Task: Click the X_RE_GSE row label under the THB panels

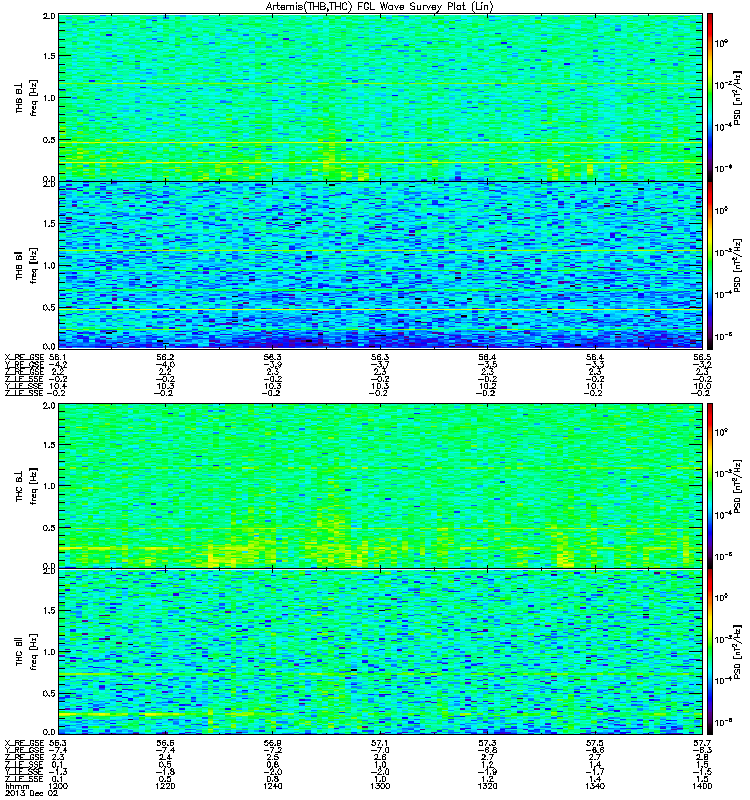Action: click(24, 357)
